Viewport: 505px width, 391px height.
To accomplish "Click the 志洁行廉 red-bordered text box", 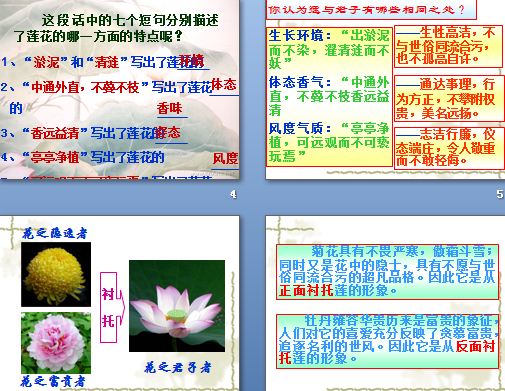I will (449, 148).
